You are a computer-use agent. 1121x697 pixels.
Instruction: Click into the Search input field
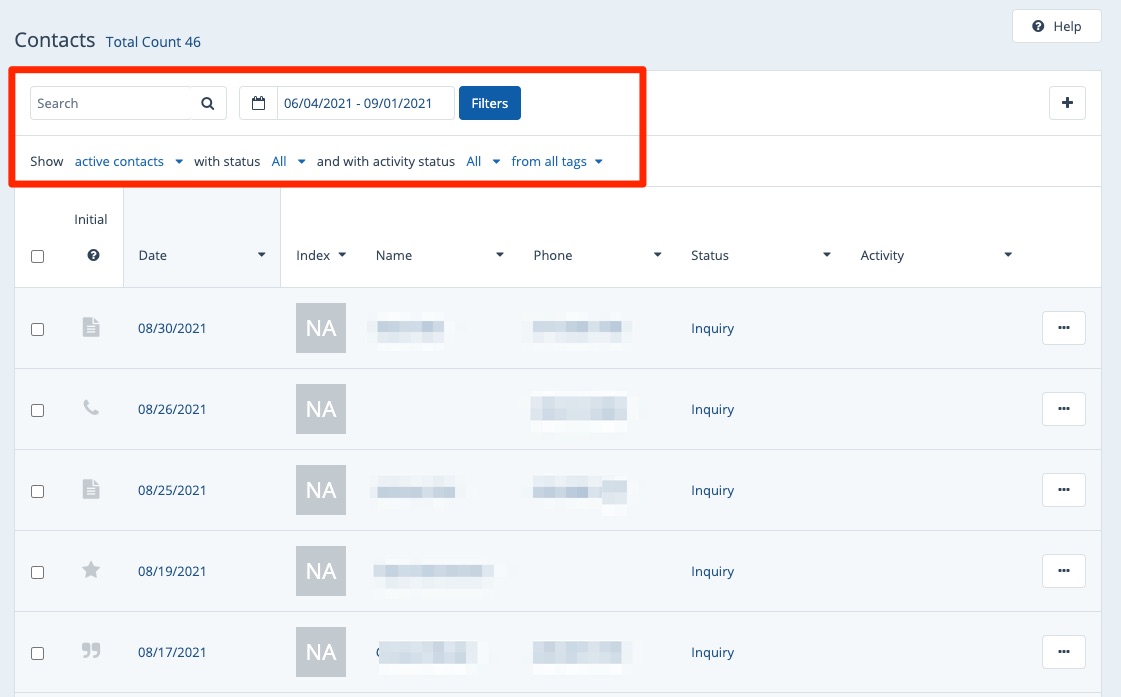coord(110,103)
